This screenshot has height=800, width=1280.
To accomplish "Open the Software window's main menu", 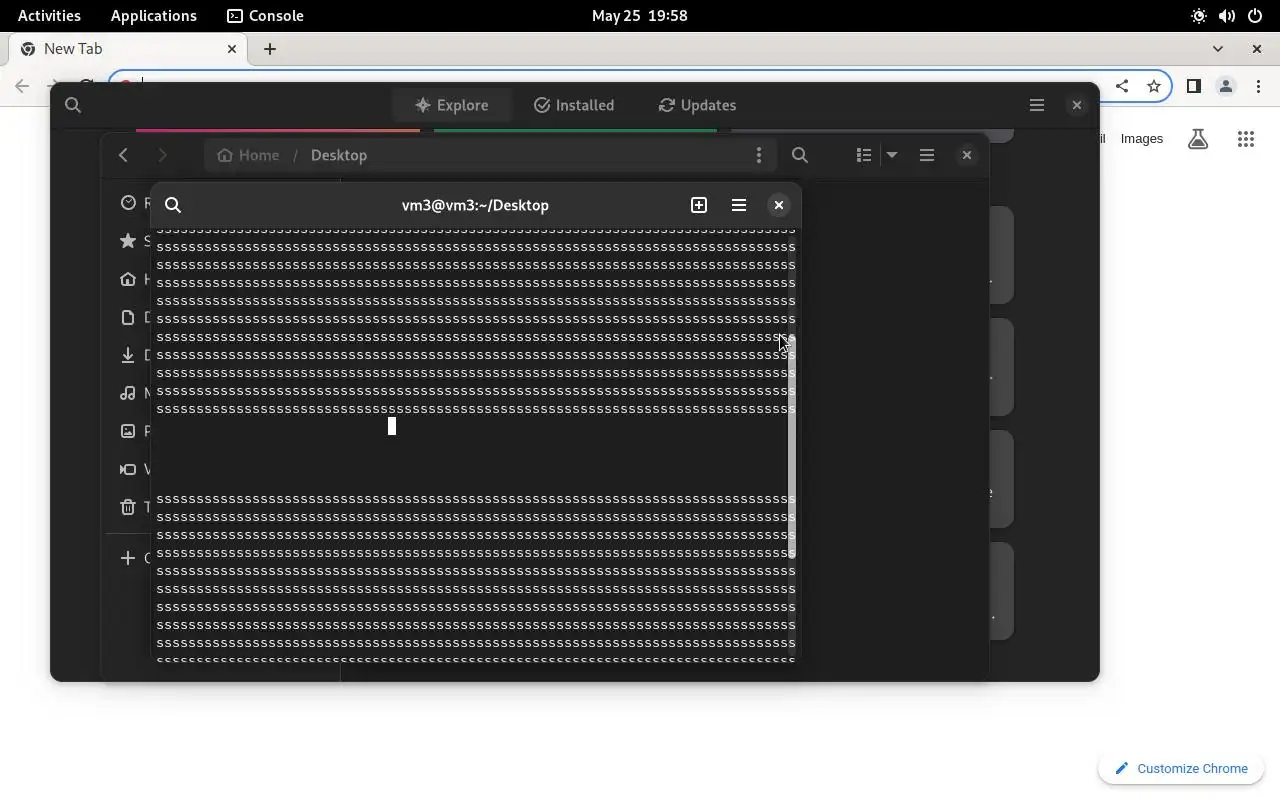I will tap(1037, 105).
